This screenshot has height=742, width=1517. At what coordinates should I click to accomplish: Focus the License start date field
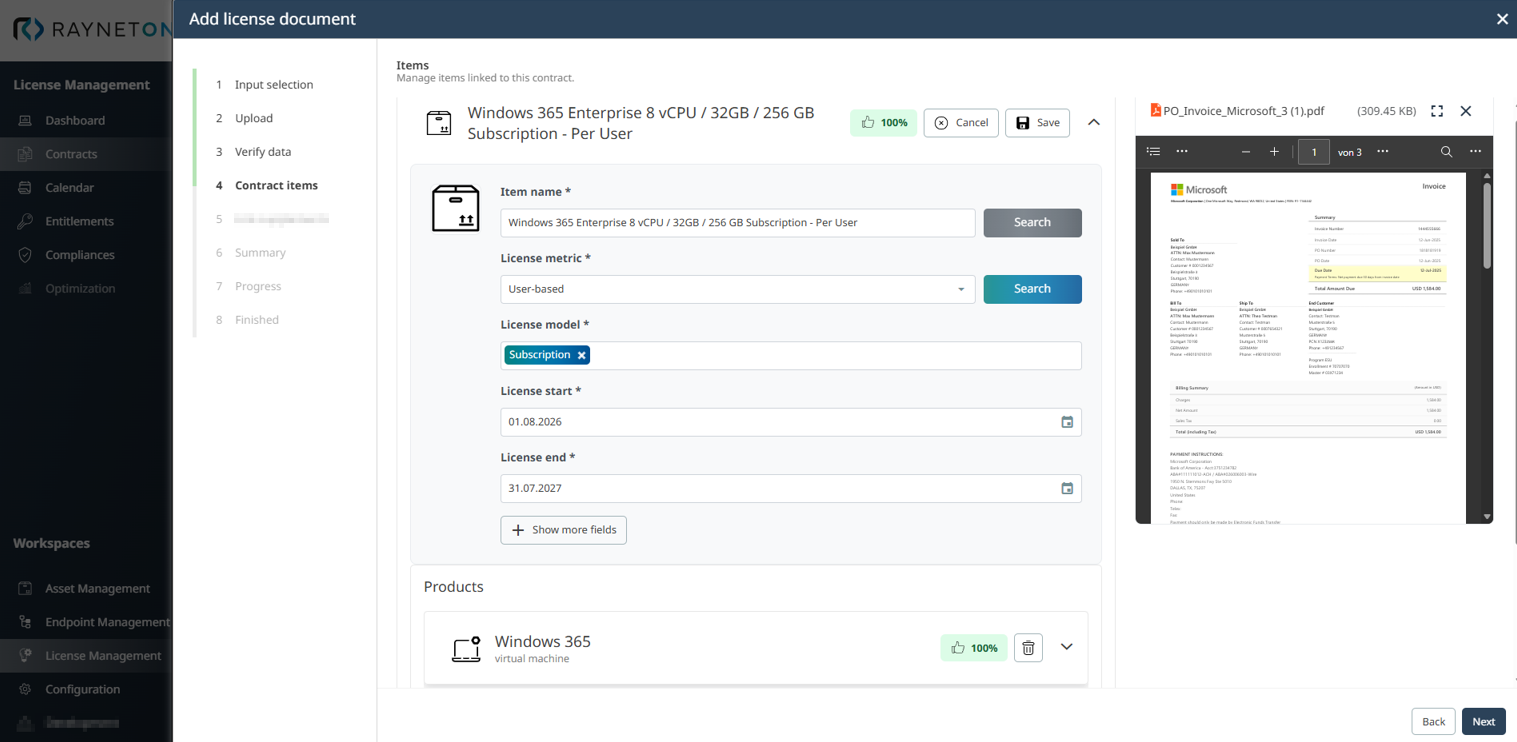(791, 422)
